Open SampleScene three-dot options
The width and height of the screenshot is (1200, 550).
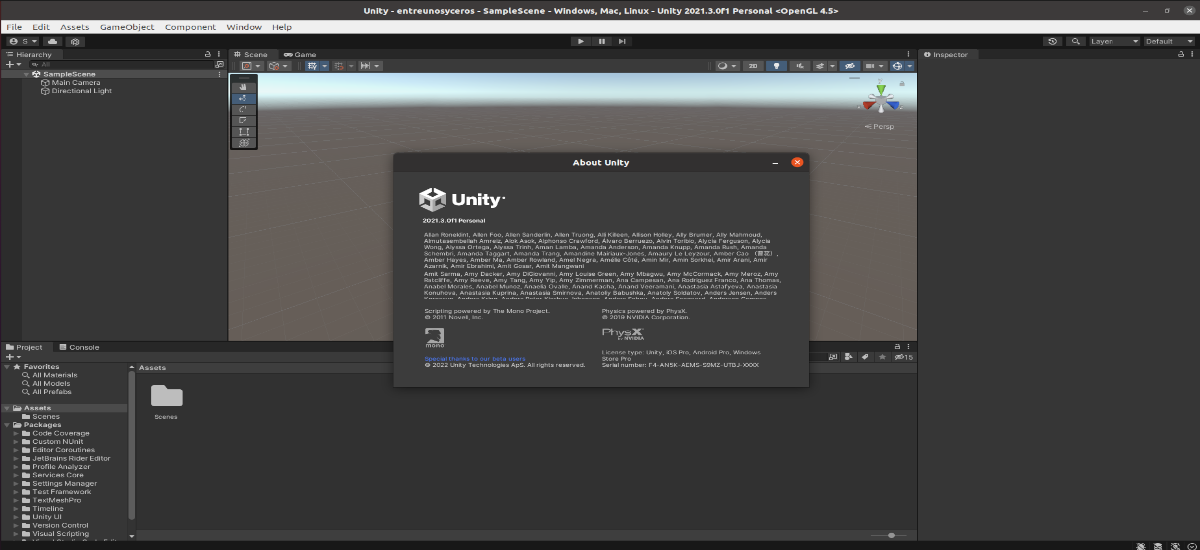click(x=219, y=74)
